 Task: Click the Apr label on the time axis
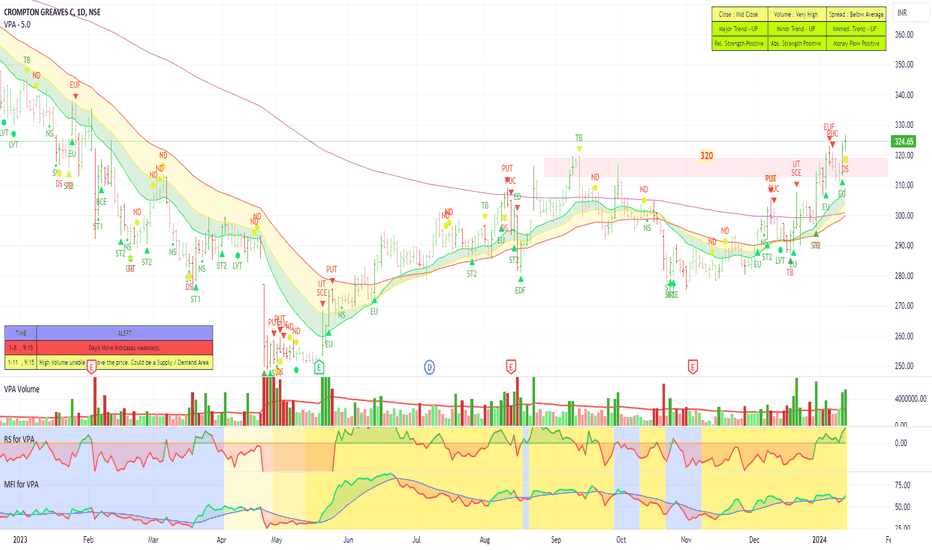(221, 540)
